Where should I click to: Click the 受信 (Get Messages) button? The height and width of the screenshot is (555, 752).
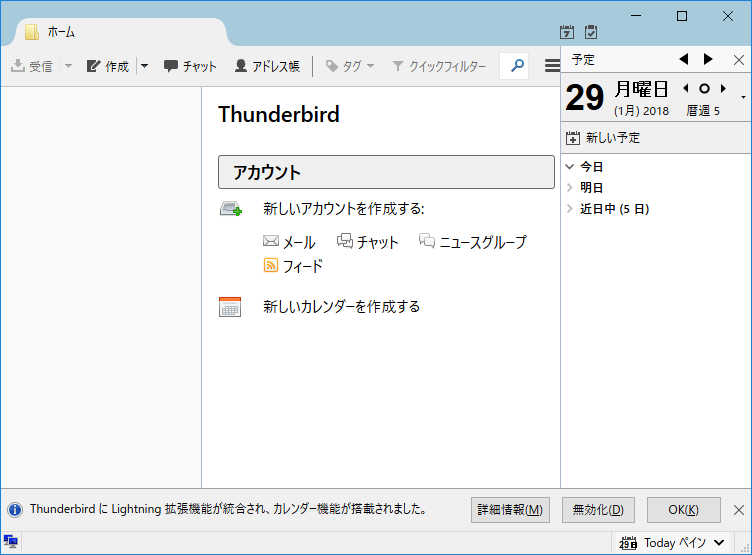click(32, 66)
